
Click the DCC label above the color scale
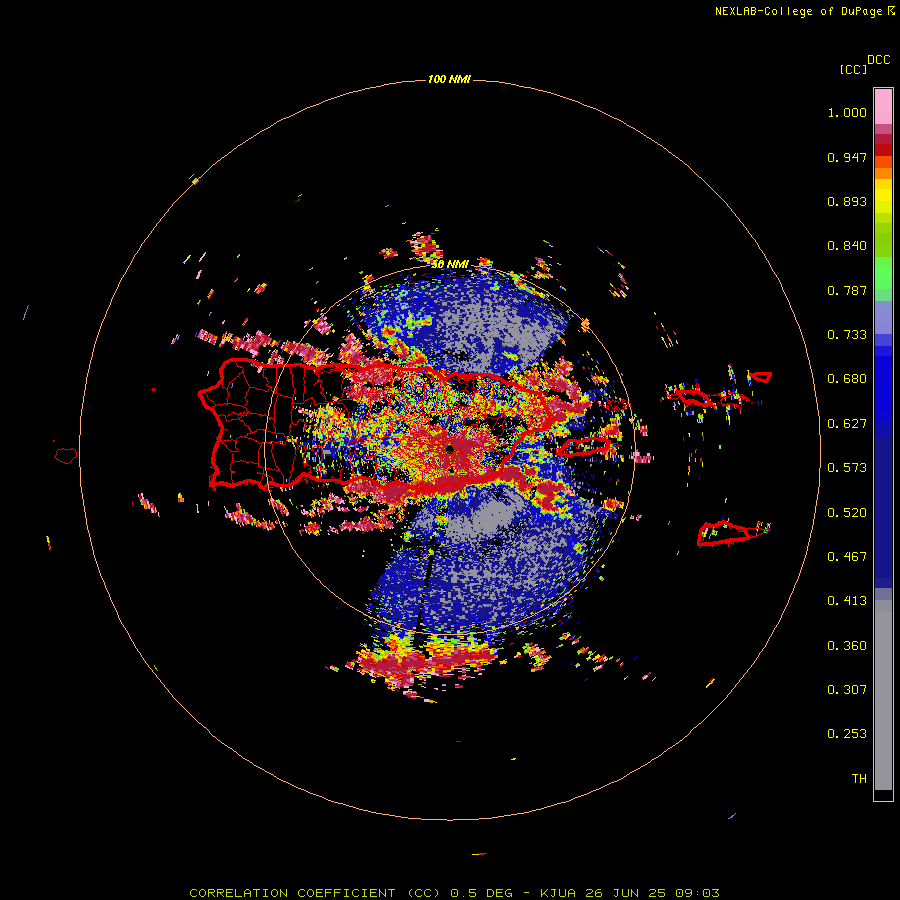(x=878, y=60)
